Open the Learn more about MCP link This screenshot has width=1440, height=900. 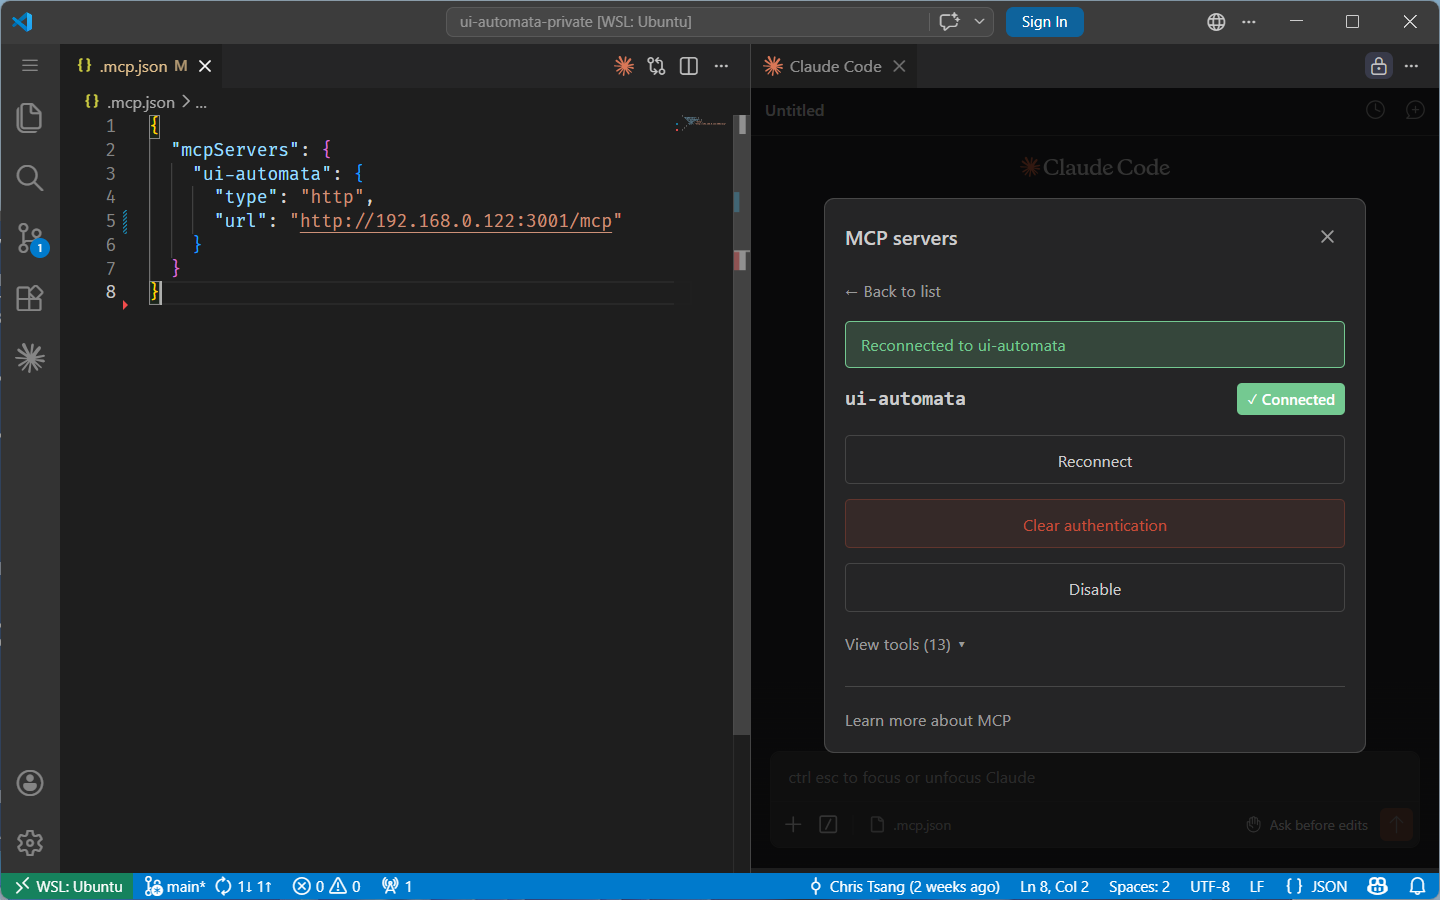point(927,720)
